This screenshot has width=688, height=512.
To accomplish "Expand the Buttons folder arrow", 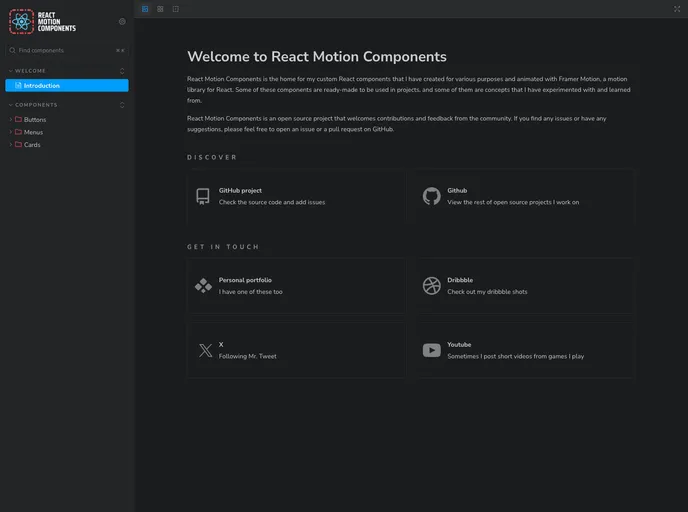I will click(11, 119).
